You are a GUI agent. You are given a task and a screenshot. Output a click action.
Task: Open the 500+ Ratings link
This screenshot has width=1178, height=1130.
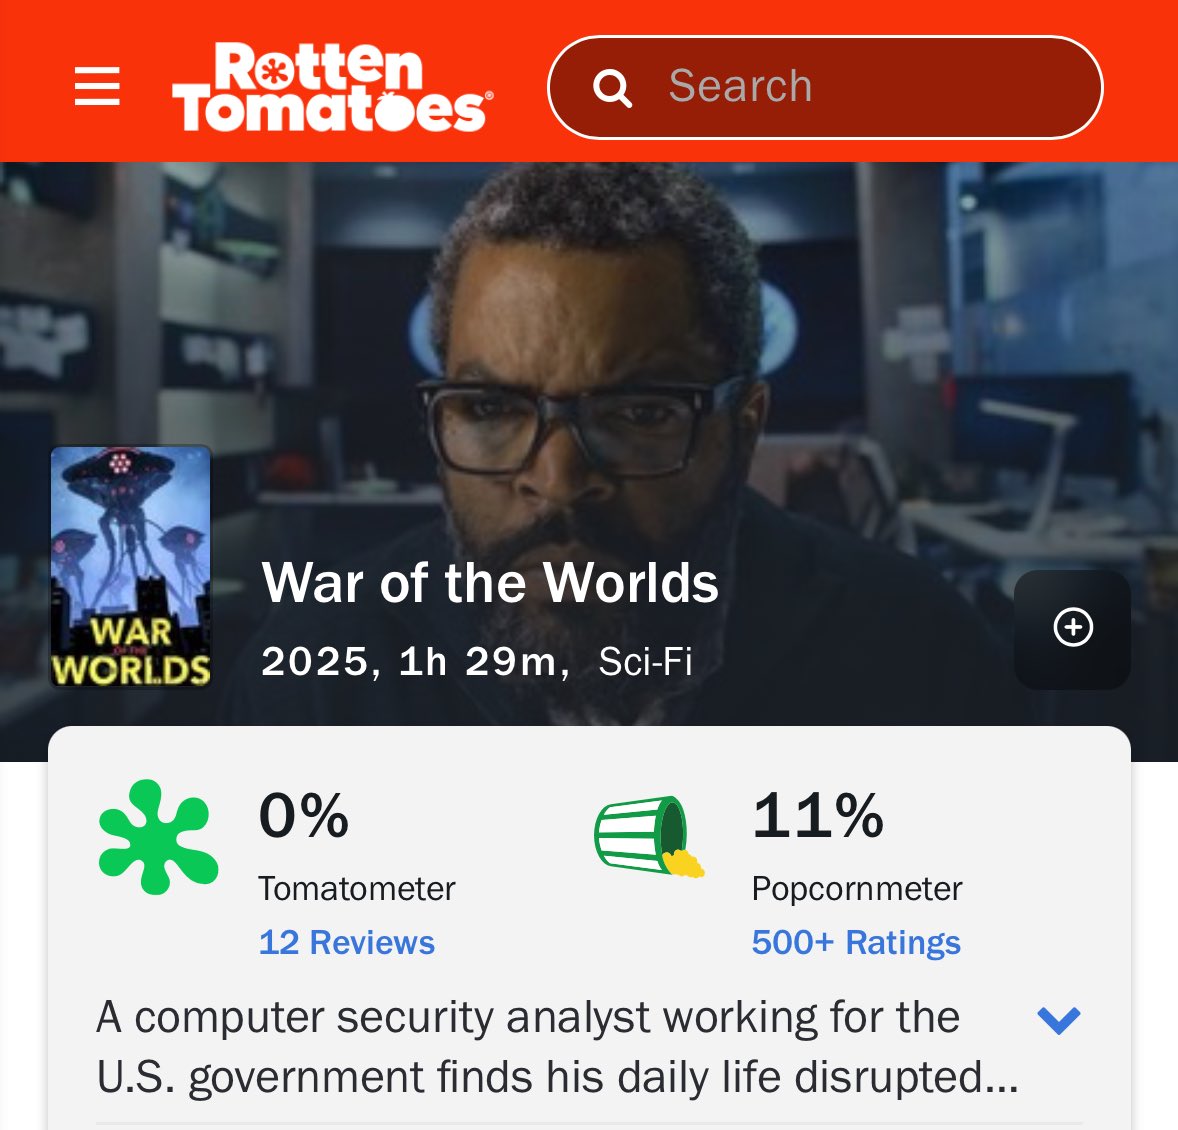pos(856,942)
